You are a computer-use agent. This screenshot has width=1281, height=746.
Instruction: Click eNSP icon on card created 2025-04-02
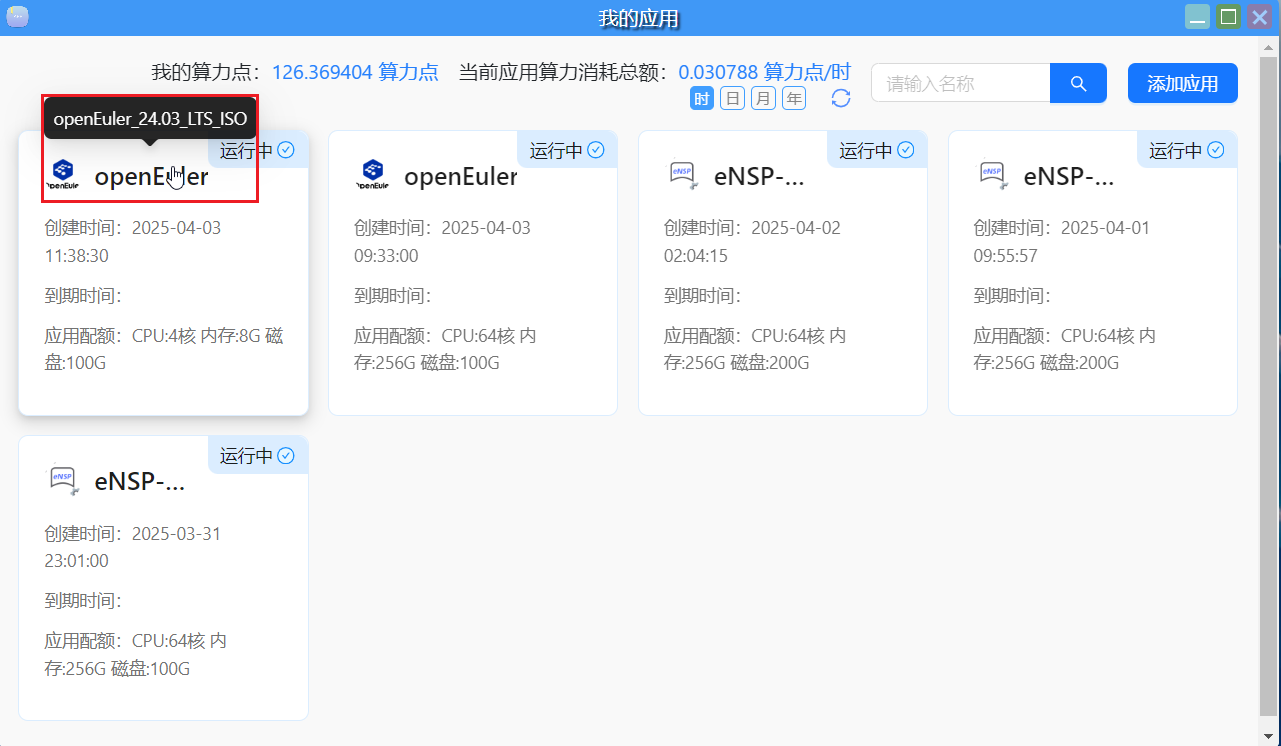(x=683, y=175)
